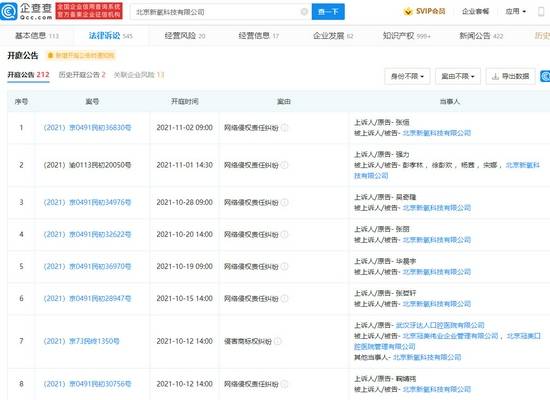Click the info icon in row 1
This screenshot has height=400, width=550.
click(x=284, y=128)
